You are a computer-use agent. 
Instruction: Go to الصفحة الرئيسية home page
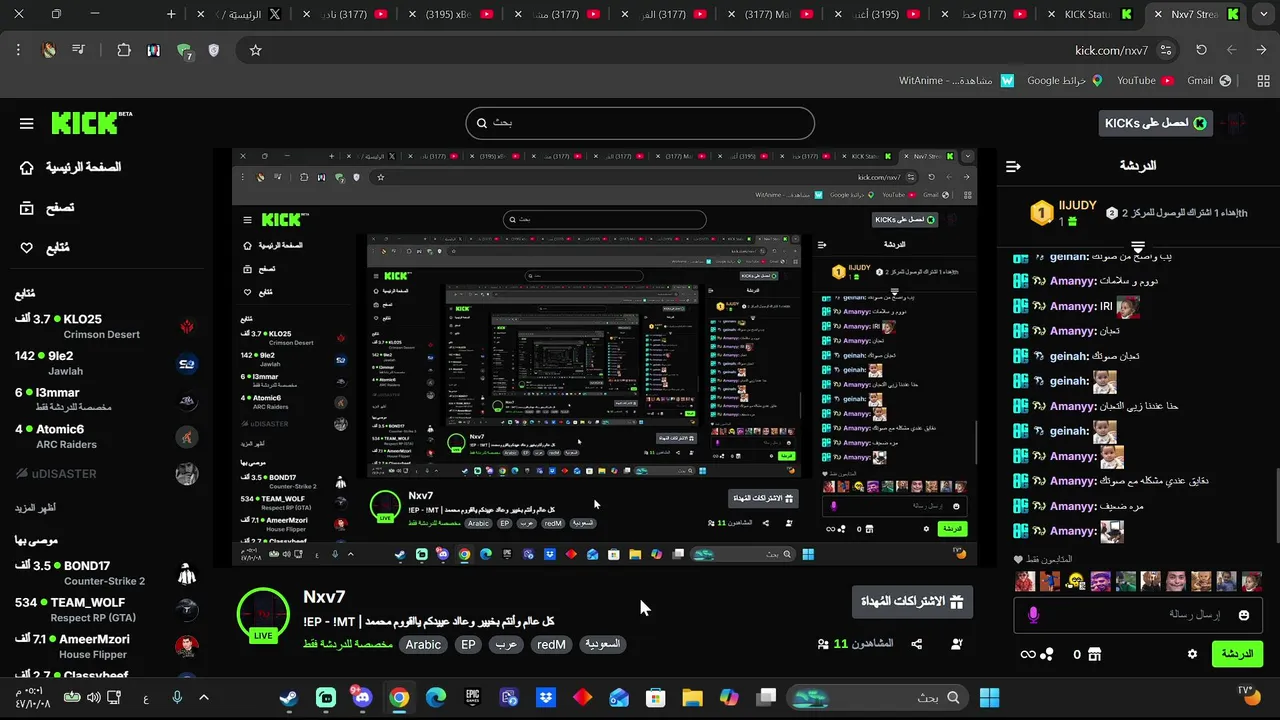pos(70,167)
